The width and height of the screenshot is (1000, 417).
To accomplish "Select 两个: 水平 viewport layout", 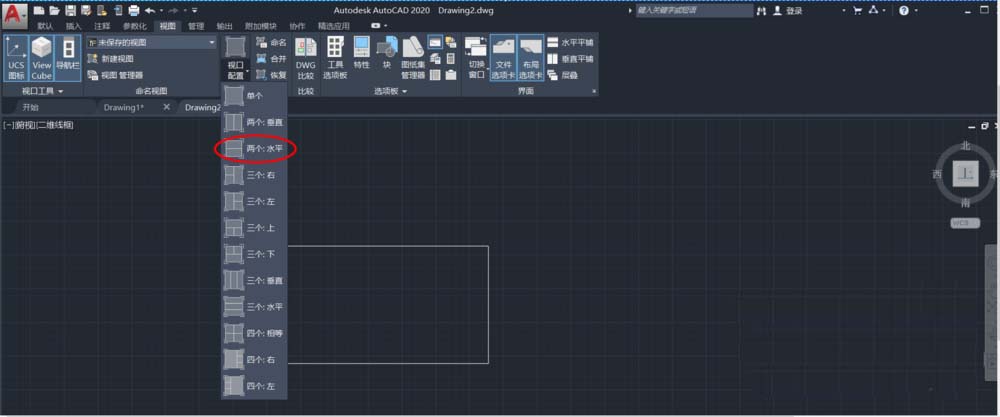I will (x=255, y=149).
